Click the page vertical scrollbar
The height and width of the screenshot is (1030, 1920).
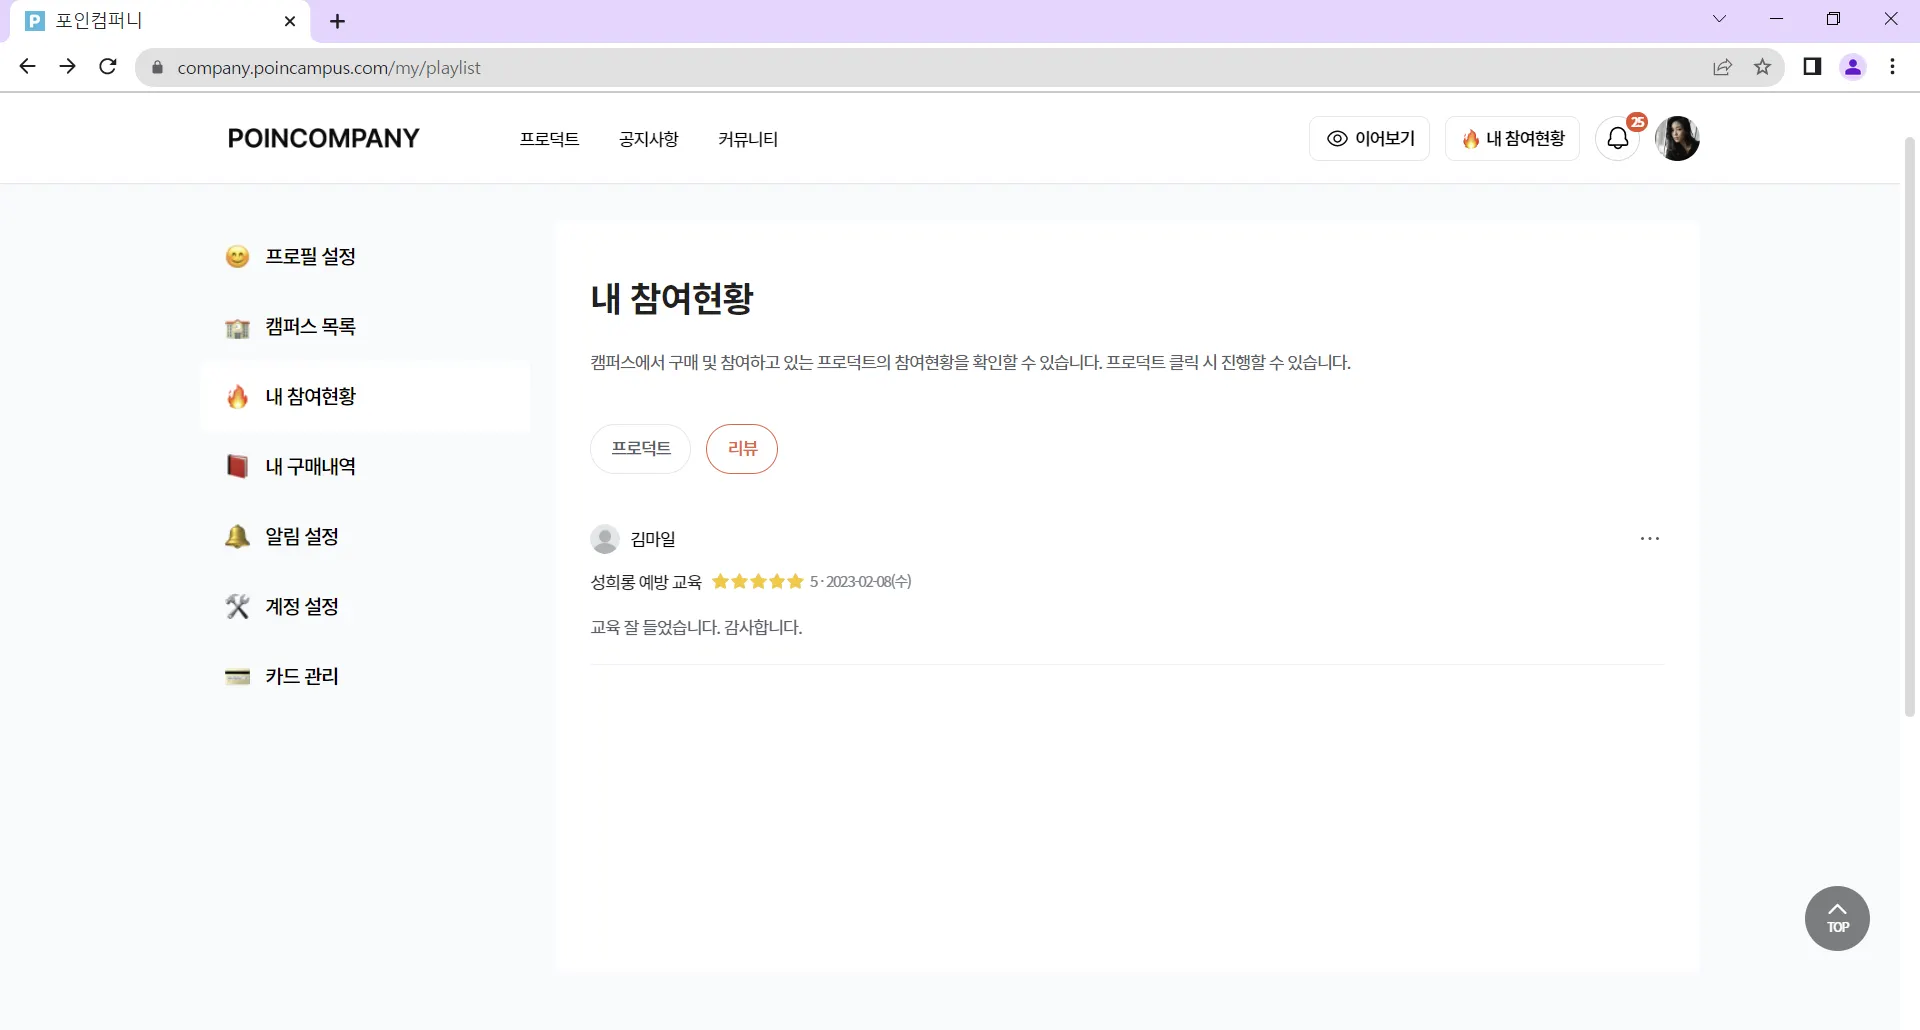(x=1909, y=426)
